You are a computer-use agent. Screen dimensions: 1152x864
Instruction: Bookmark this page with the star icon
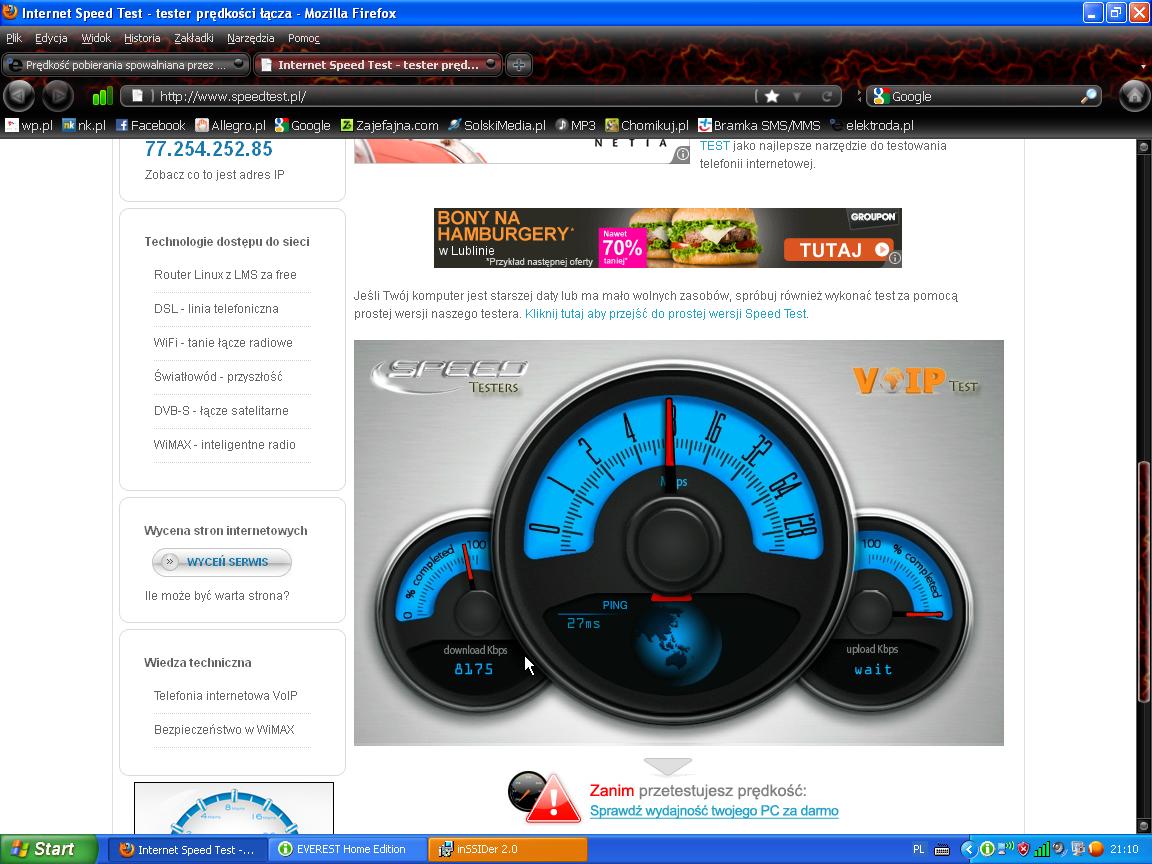coord(771,96)
